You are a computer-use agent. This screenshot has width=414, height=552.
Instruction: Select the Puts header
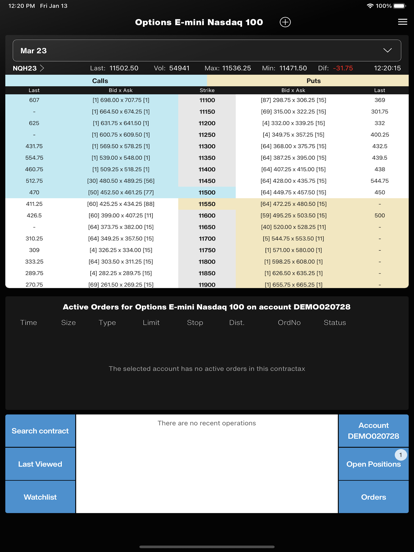click(x=308, y=81)
